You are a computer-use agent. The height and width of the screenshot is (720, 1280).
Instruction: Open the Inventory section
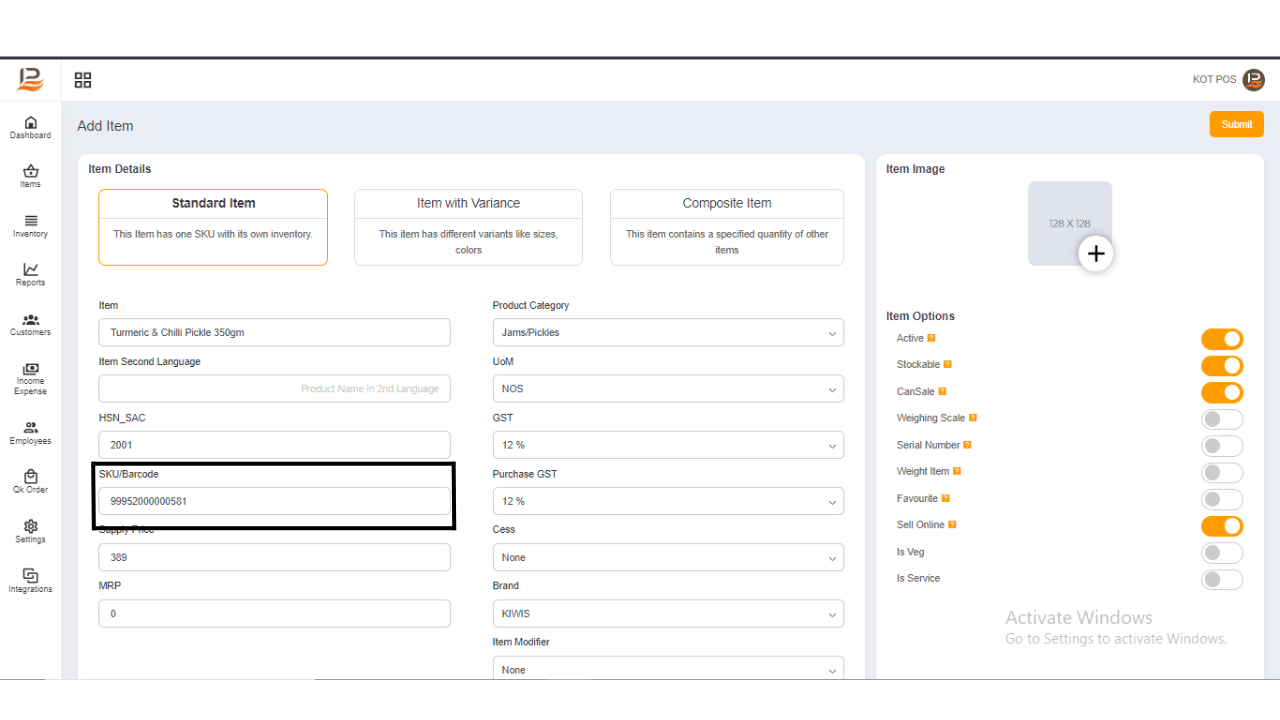[30, 222]
